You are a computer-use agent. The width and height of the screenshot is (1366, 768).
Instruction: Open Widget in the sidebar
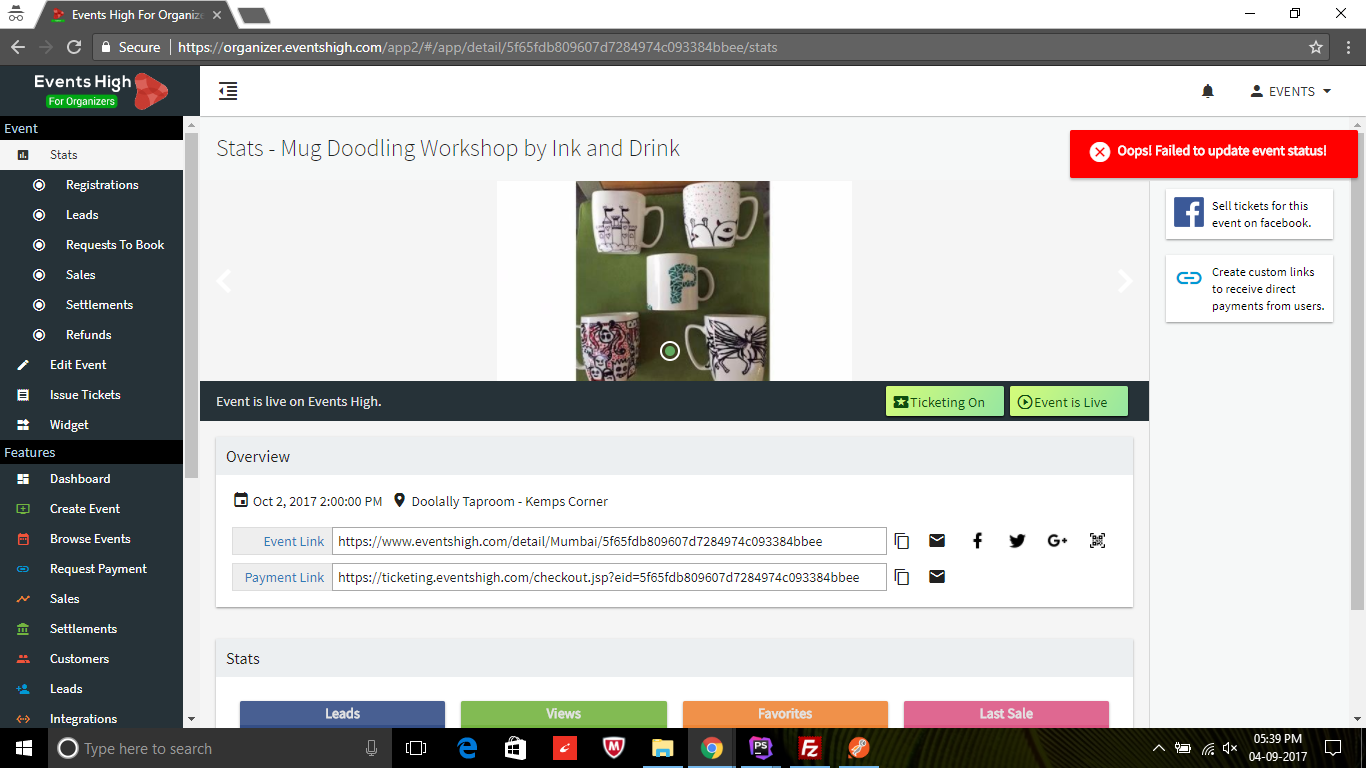[92, 425]
